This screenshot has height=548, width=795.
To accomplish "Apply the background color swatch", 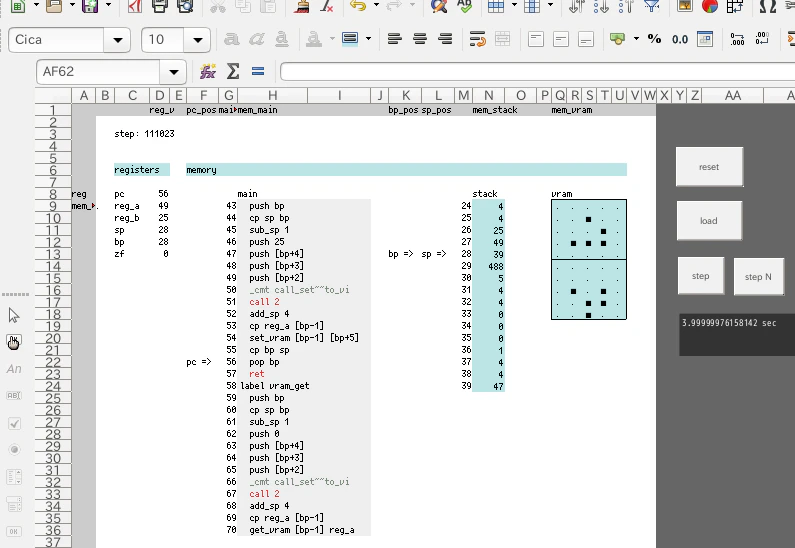I will (x=350, y=39).
